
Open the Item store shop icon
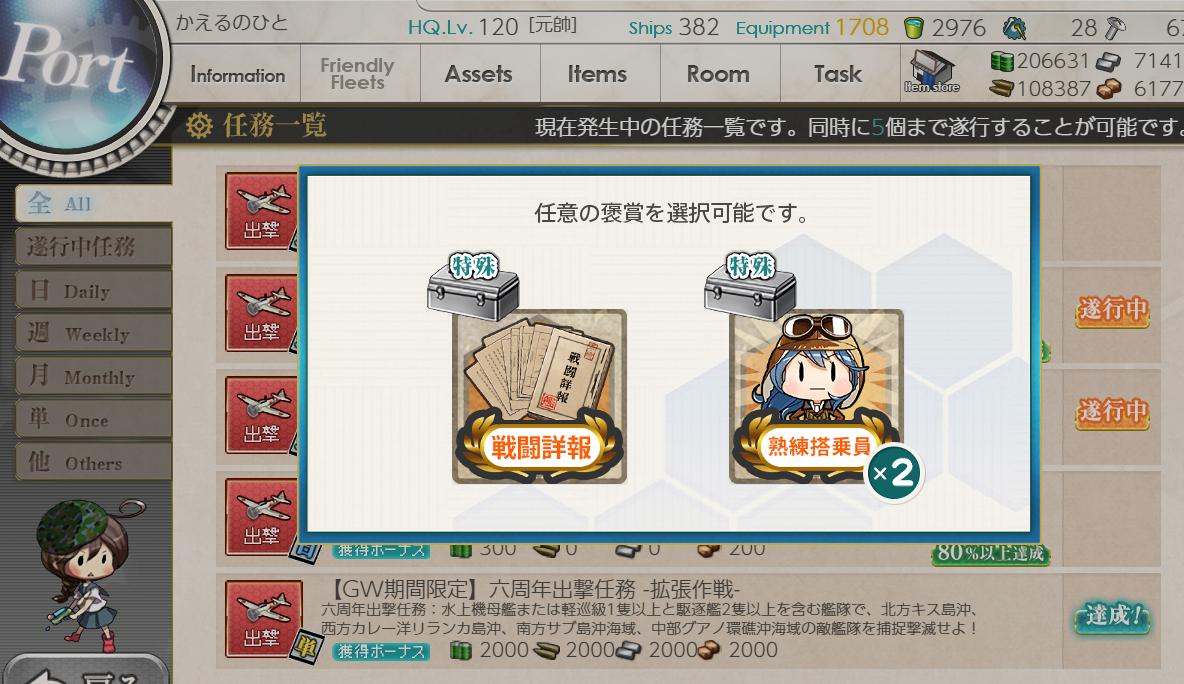coord(932,72)
